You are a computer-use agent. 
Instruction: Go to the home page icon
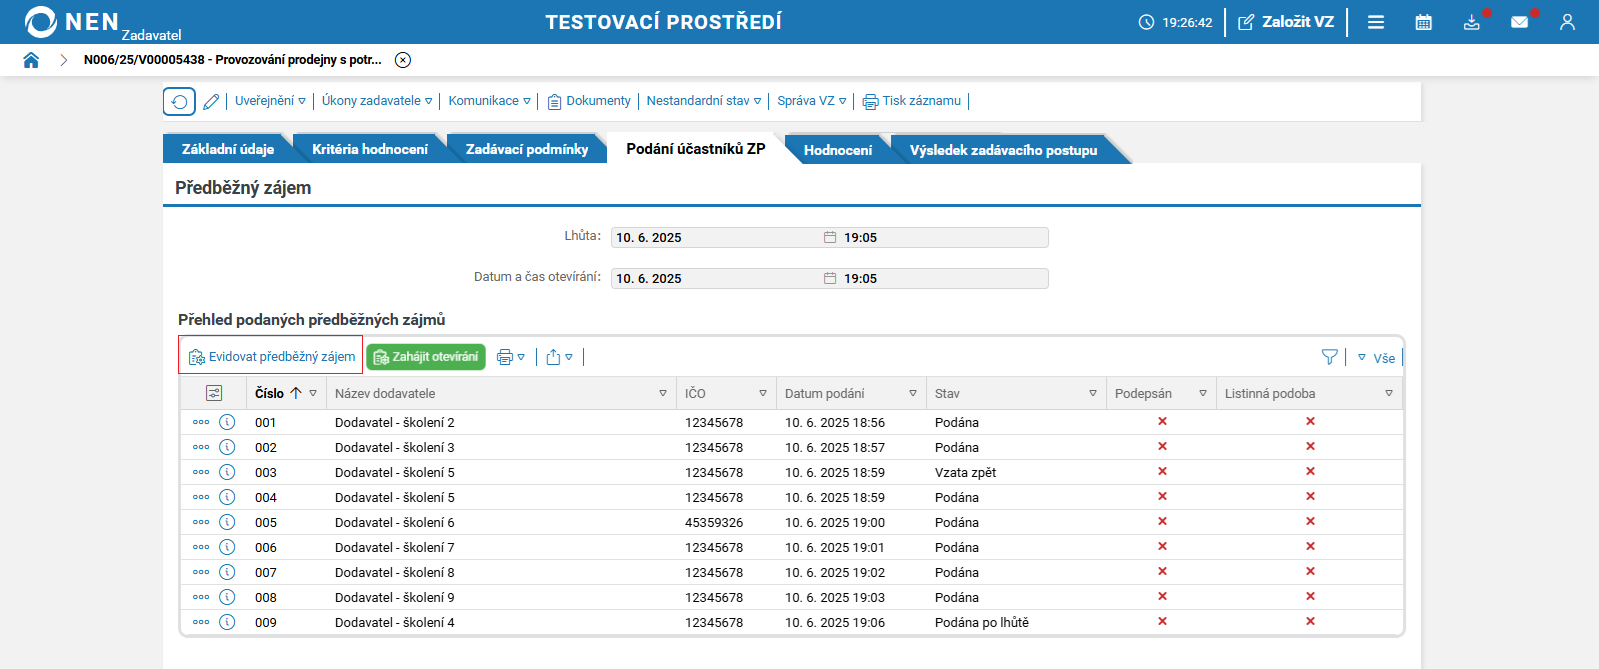31,60
